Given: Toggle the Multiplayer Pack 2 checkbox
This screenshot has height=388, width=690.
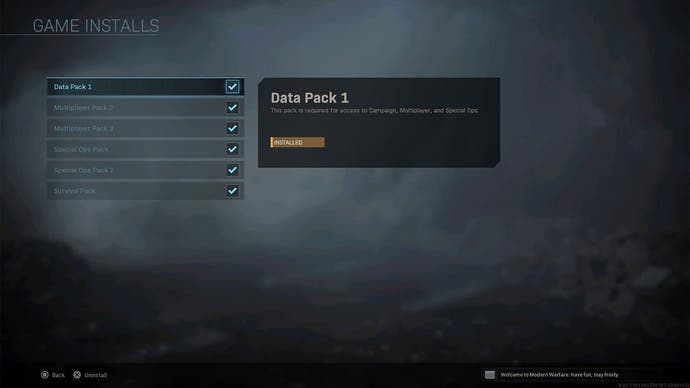Looking at the screenshot, I should point(232,107).
